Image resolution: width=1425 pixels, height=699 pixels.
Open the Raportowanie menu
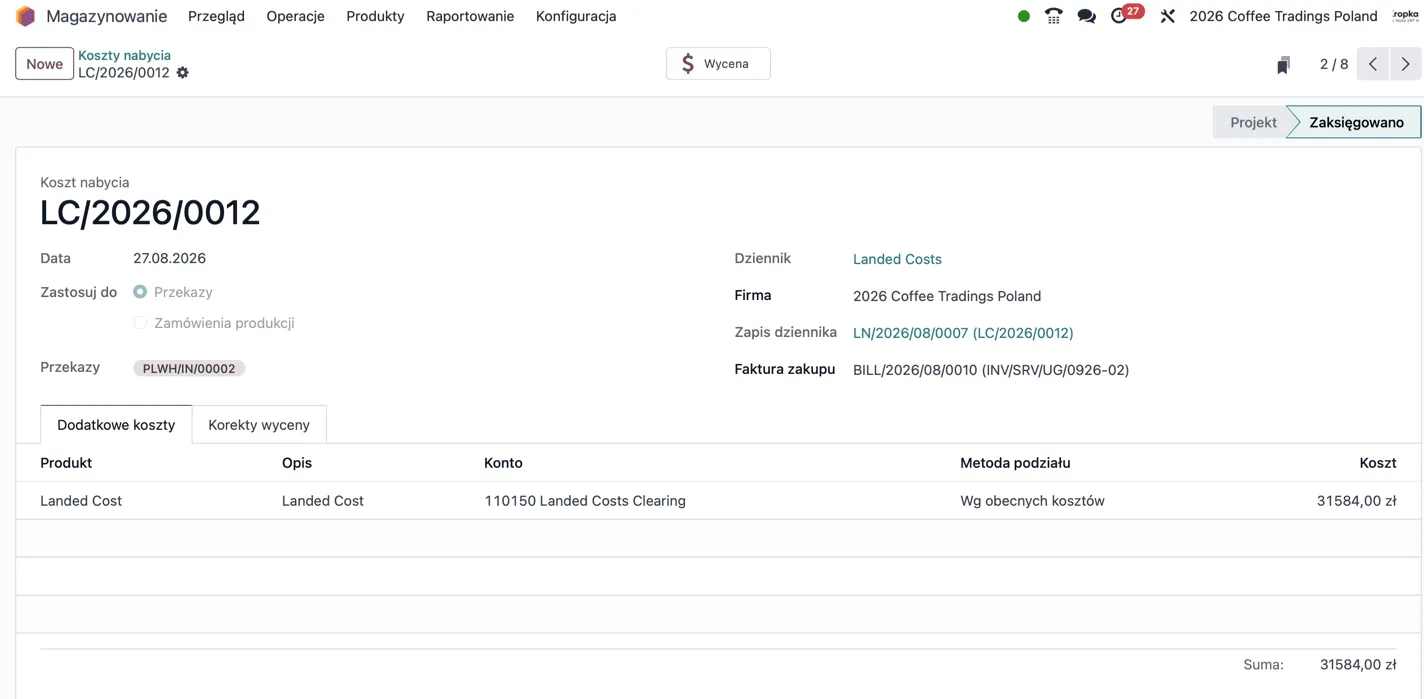[470, 16]
